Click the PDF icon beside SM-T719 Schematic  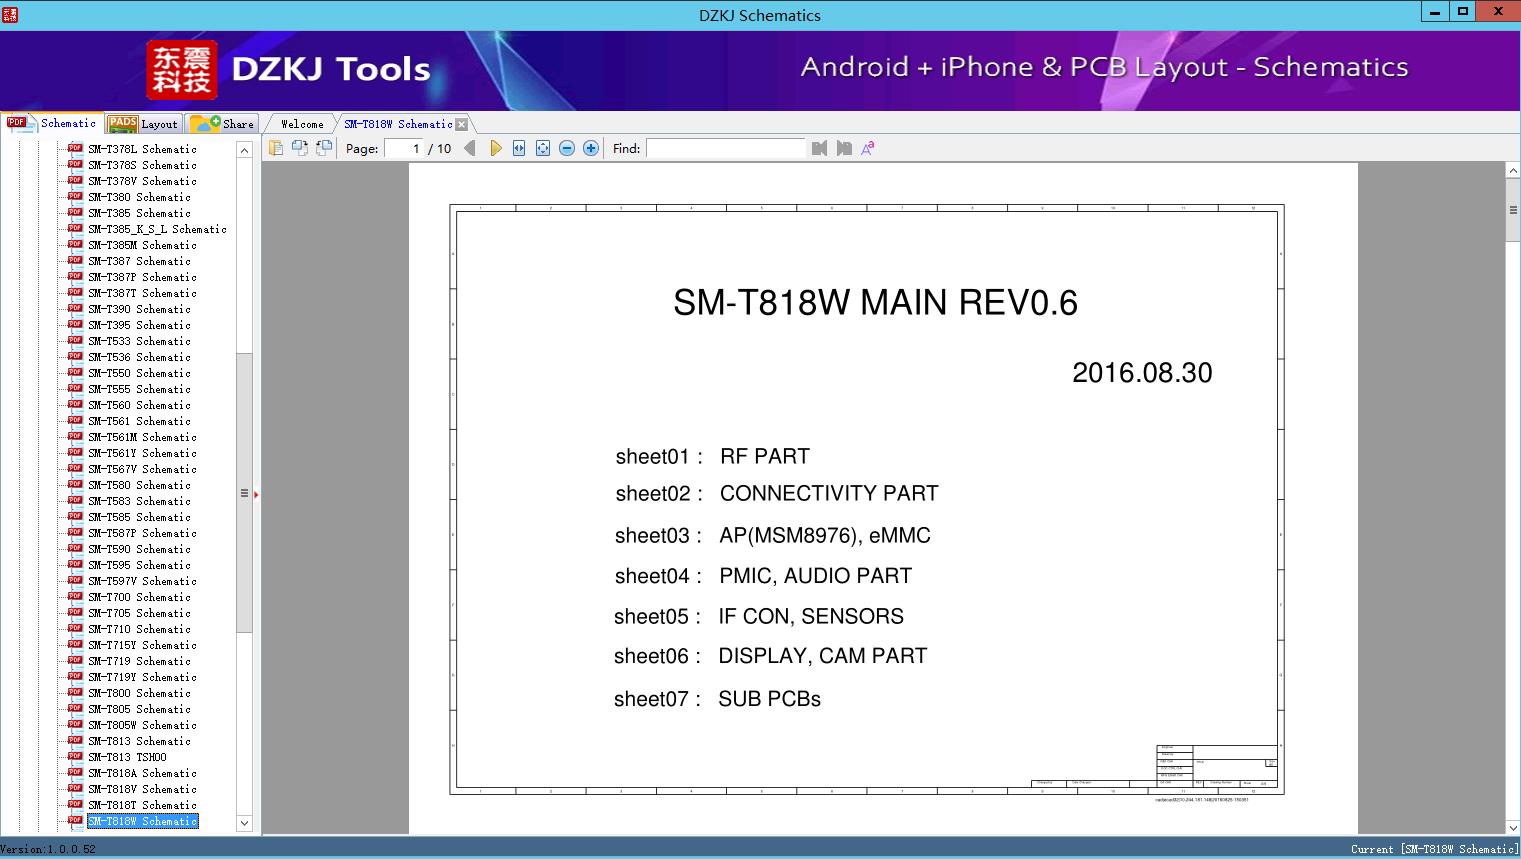75,661
